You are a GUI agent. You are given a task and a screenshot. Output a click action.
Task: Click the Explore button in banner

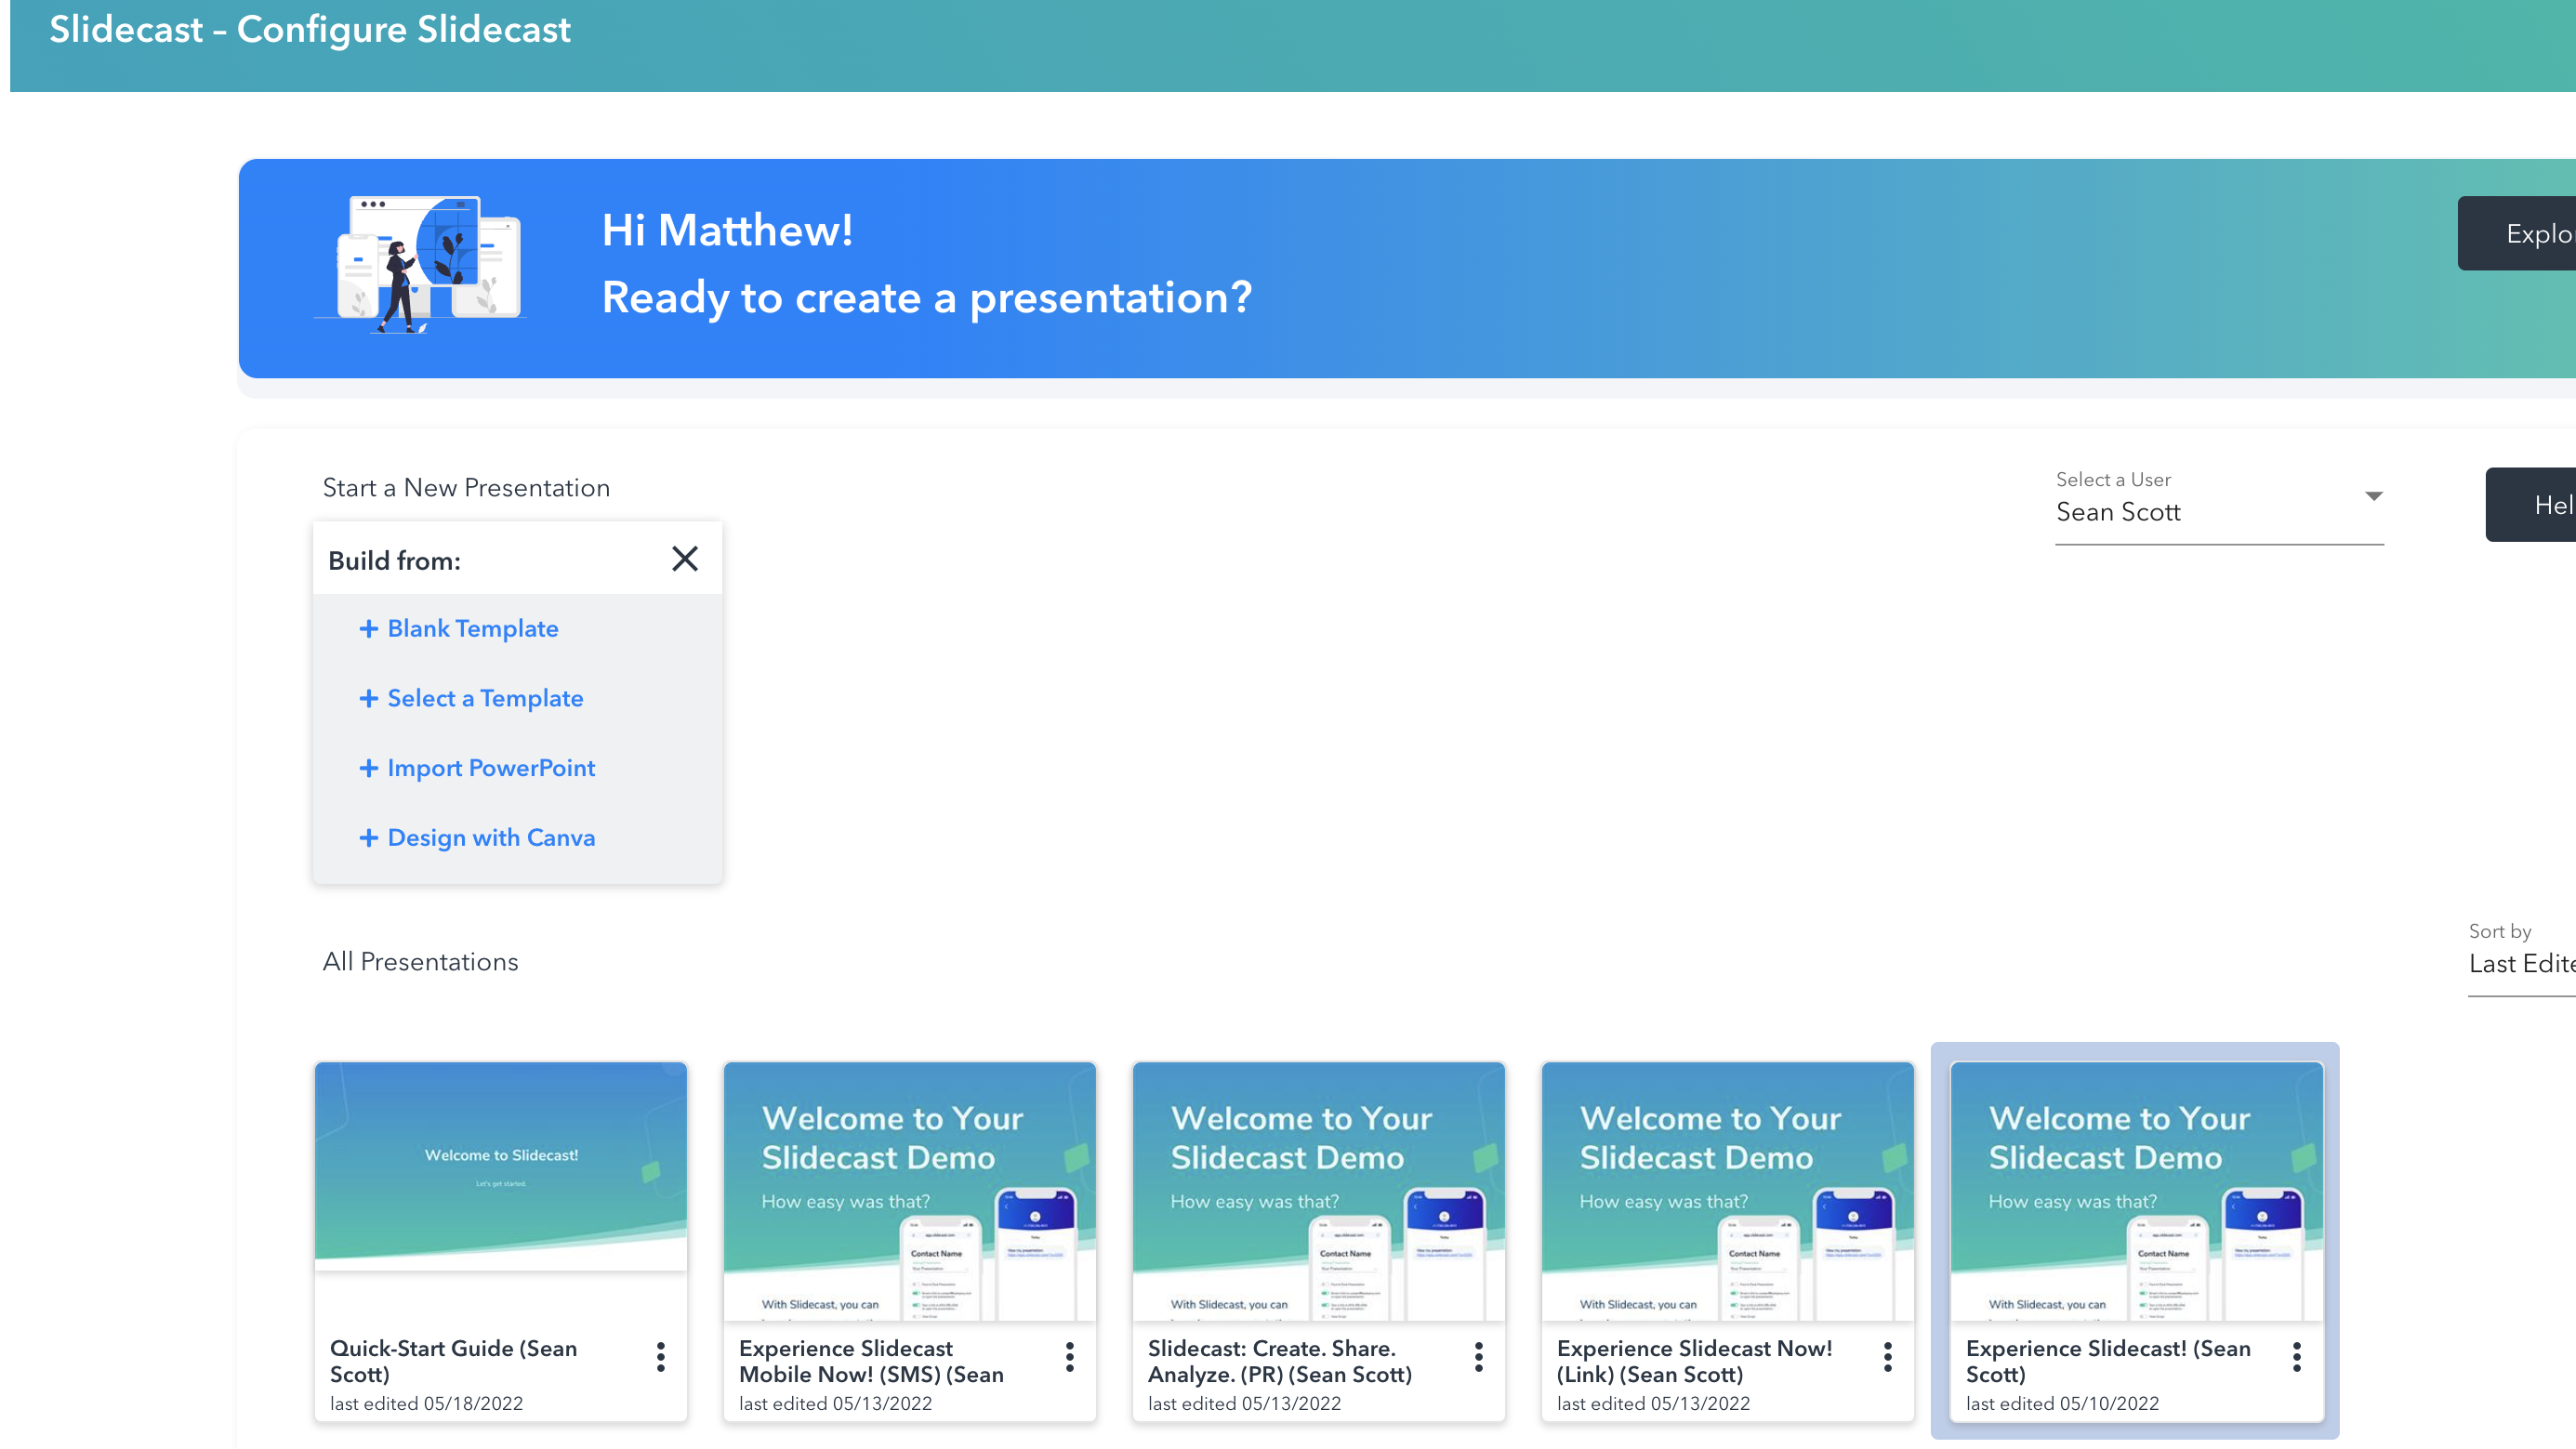pos(2517,233)
